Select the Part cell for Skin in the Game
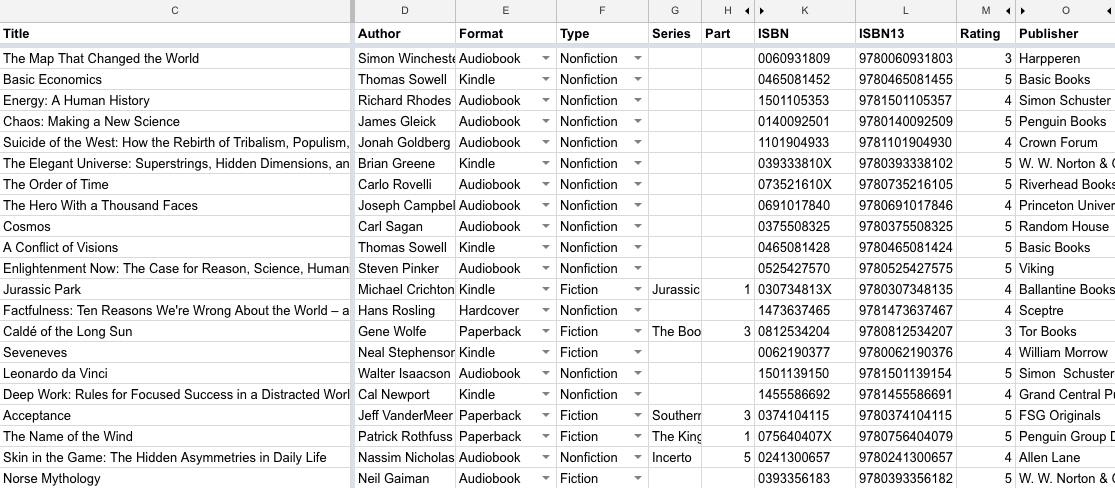1115x488 pixels. pyautogui.click(x=727, y=457)
